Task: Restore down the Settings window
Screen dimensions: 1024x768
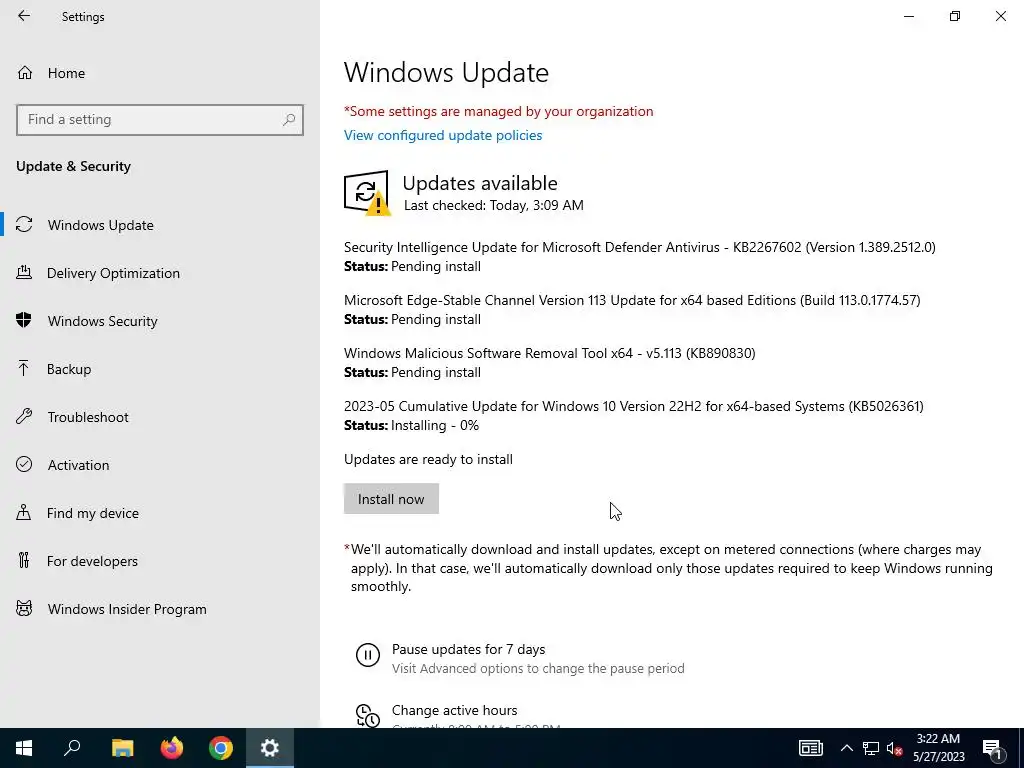Action: pyautogui.click(x=955, y=16)
